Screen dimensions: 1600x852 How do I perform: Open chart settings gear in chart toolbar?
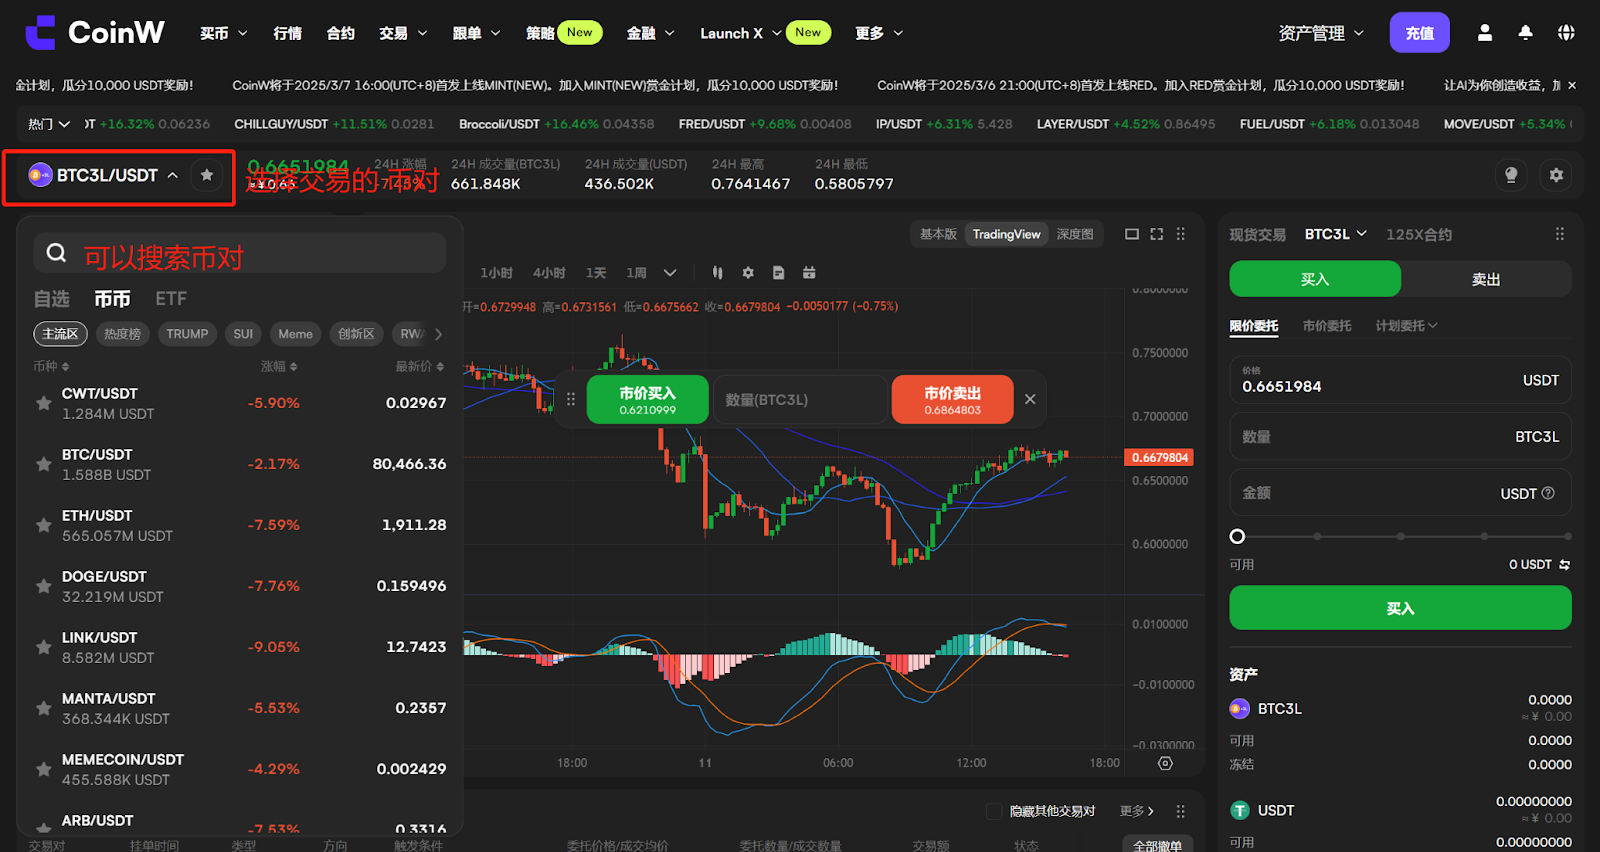[748, 273]
